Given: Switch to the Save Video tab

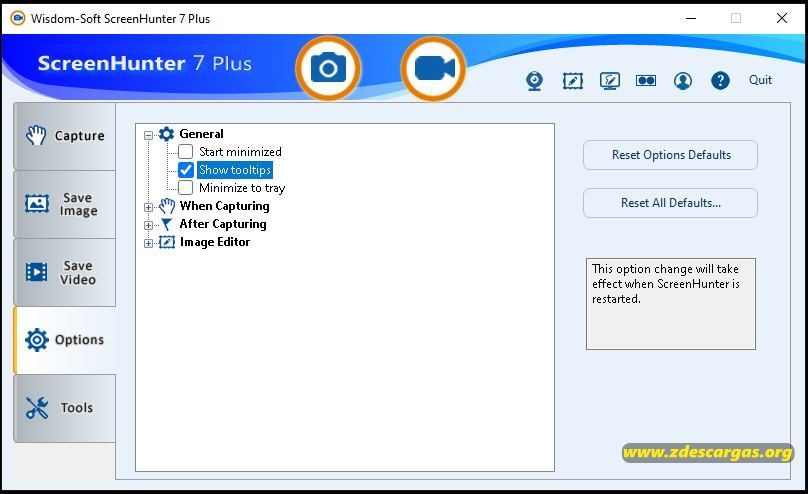Looking at the screenshot, I should (65, 272).
